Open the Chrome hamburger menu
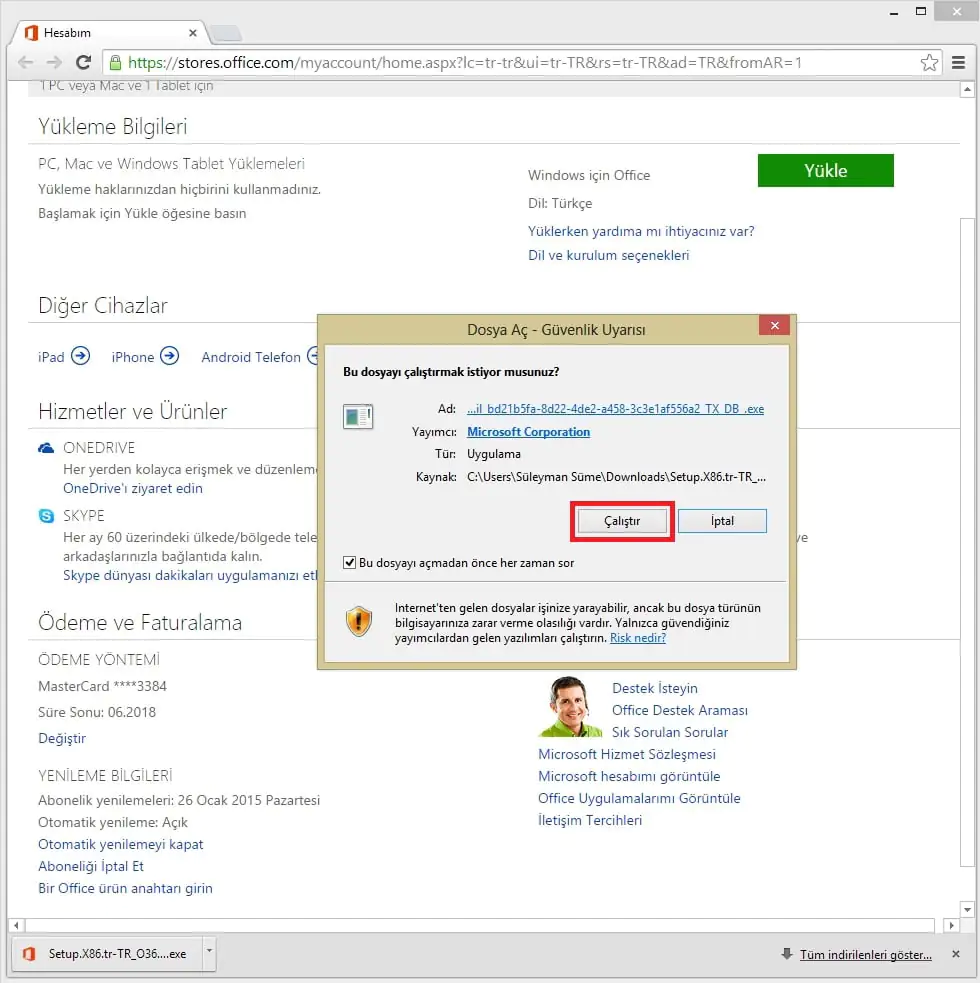The image size is (980, 983). click(958, 62)
